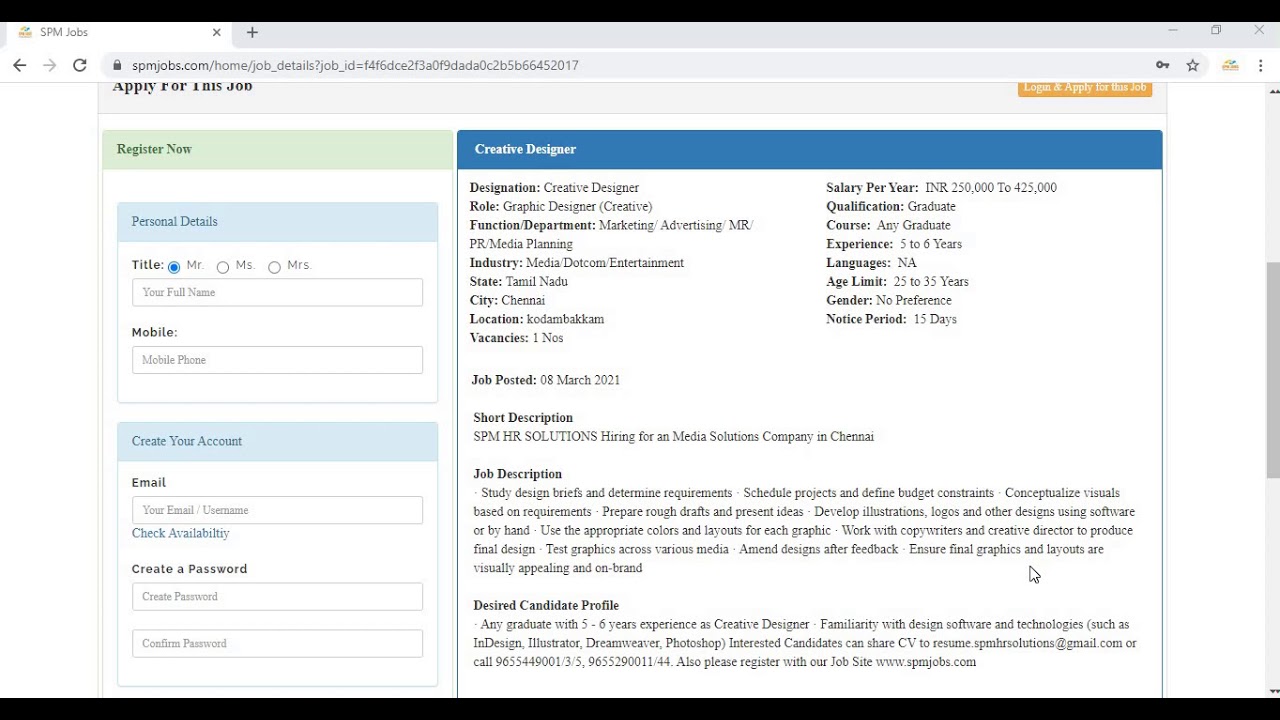Reload the current page

pyautogui.click(x=80, y=65)
